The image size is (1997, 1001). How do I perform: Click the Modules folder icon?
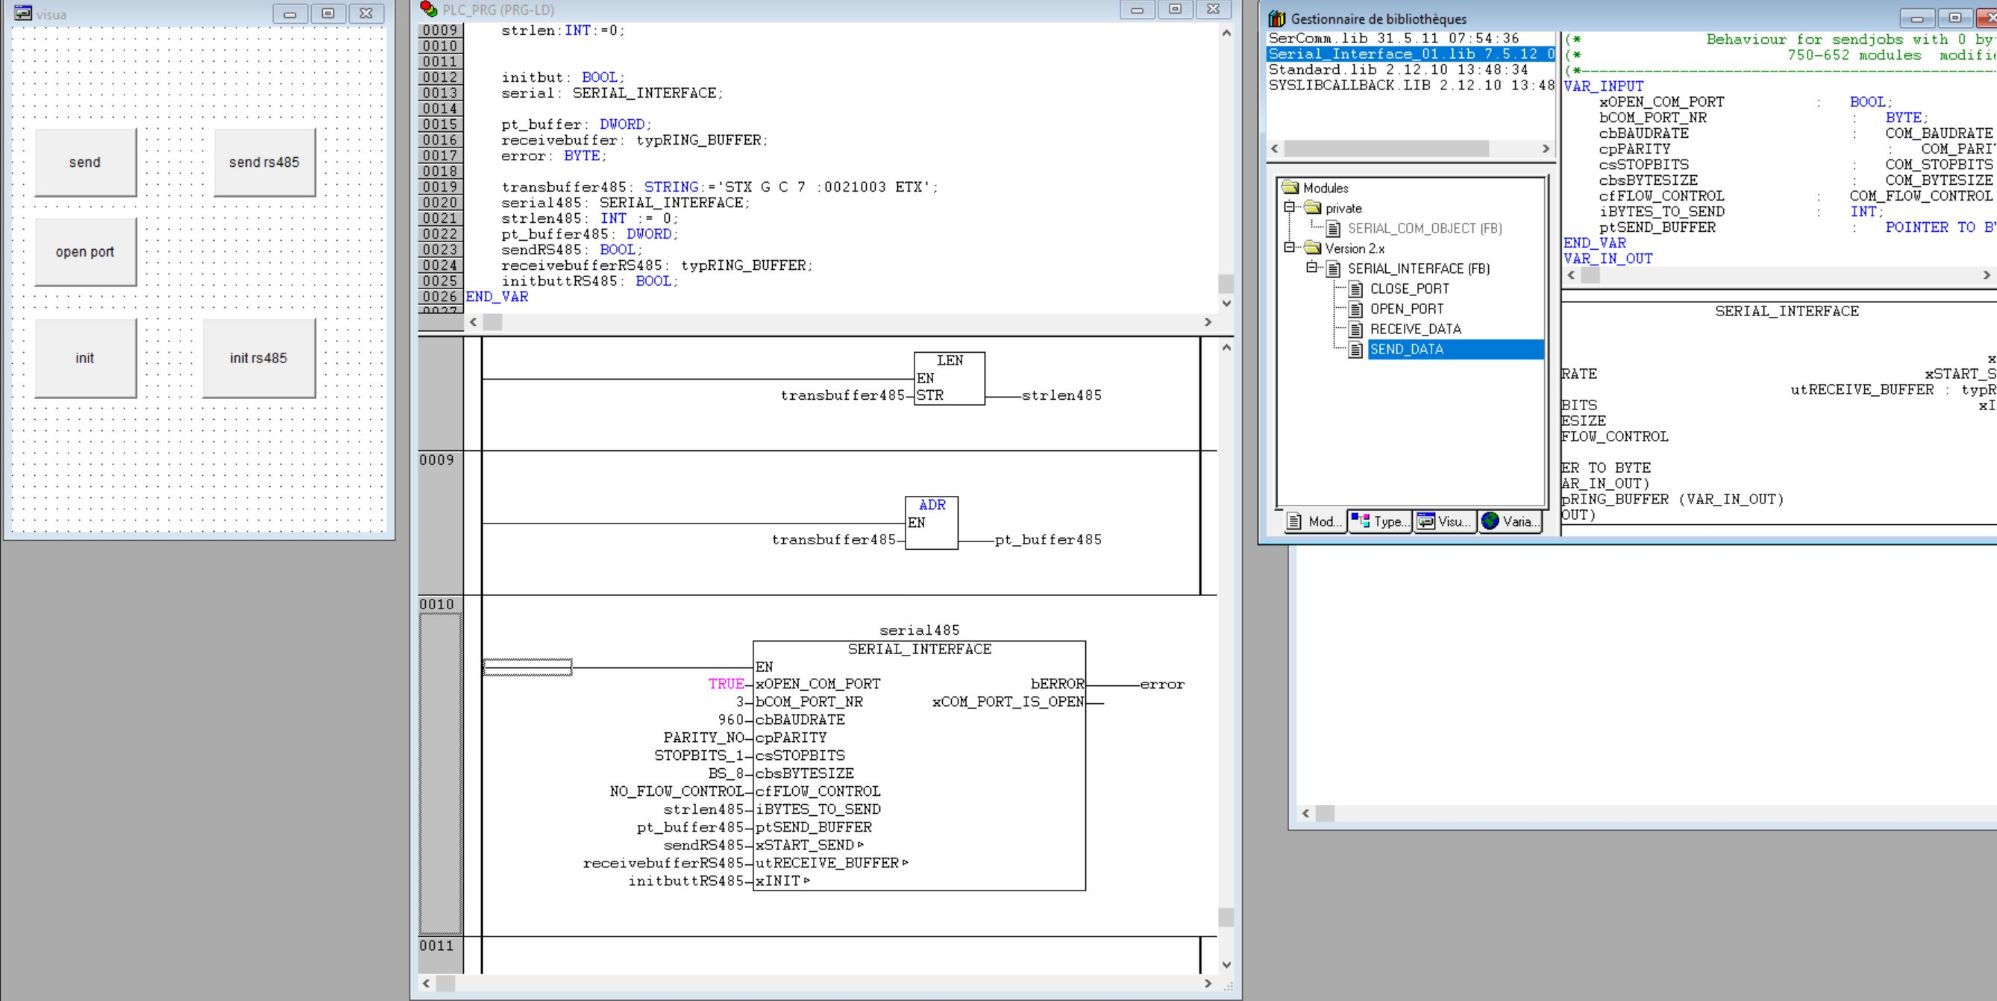[1291, 188]
